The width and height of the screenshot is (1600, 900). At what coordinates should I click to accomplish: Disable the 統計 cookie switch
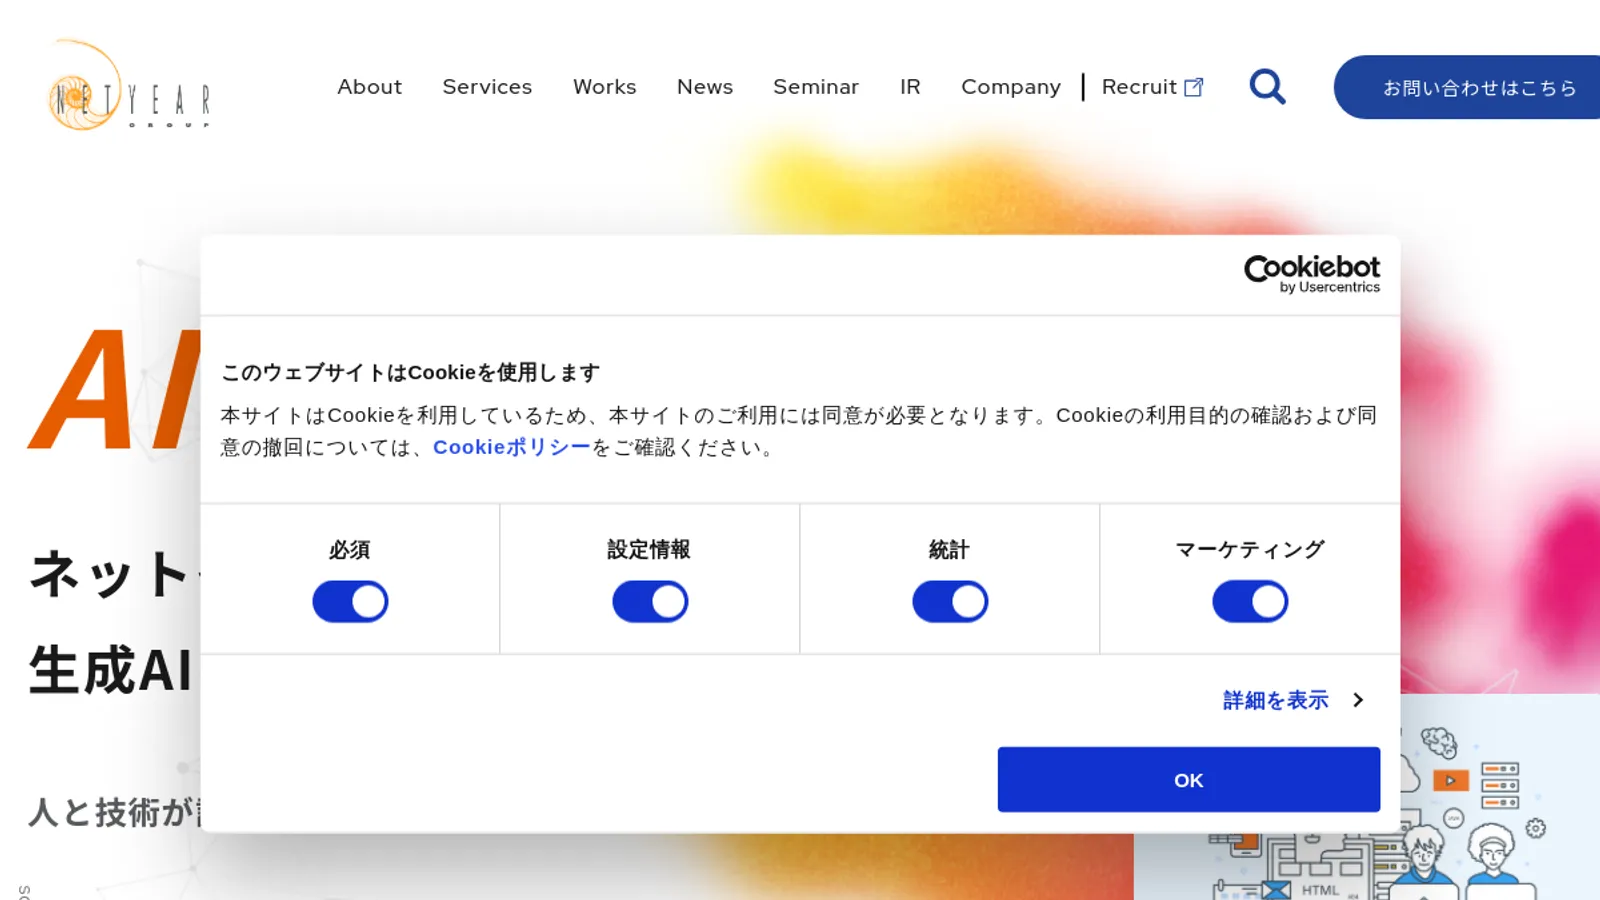pos(950,602)
